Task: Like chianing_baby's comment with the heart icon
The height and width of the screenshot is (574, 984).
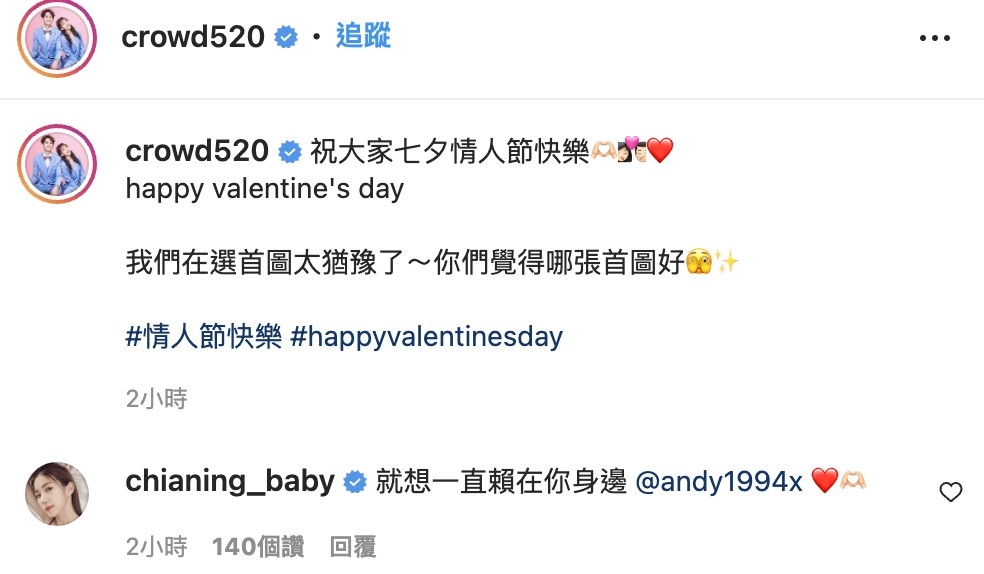Action: click(950, 491)
